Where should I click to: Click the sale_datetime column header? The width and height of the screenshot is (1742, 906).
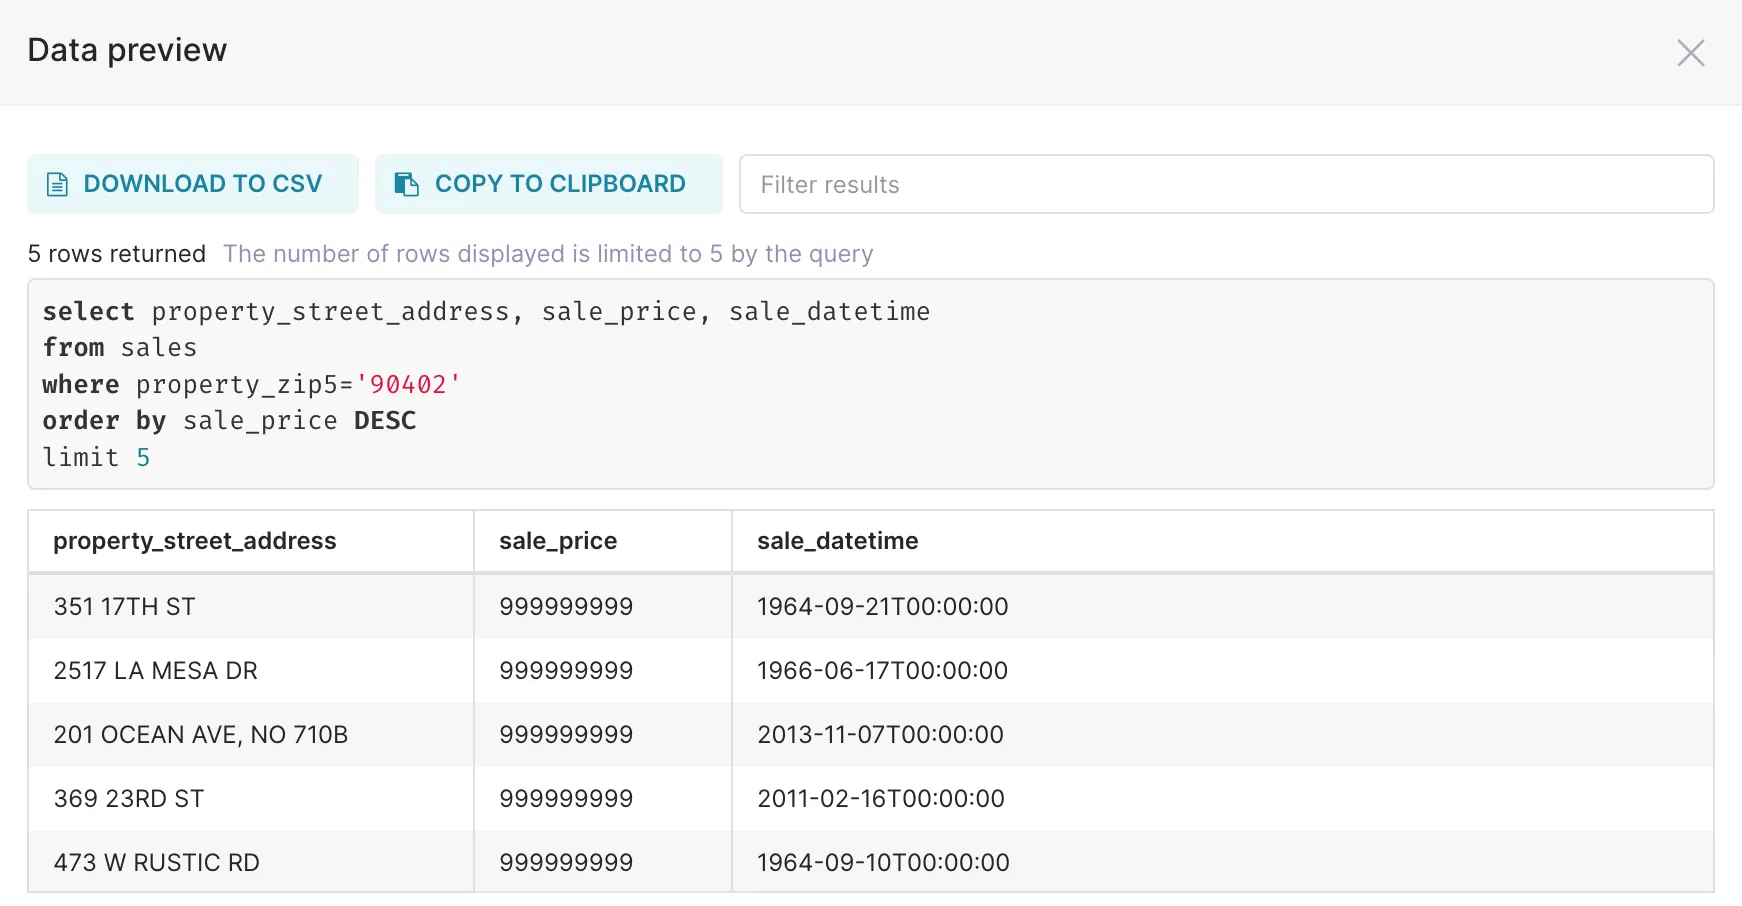pyautogui.click(x=837, y=541)
